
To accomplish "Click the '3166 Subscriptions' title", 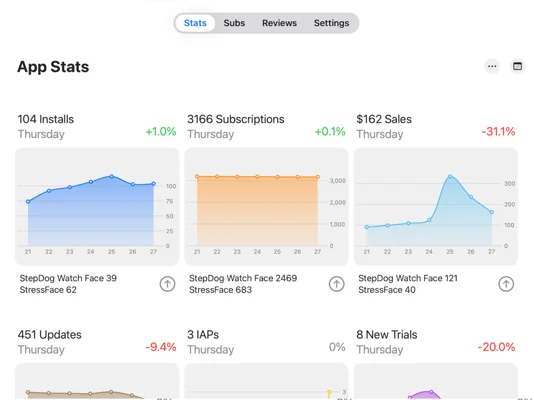I will click(x=236, y=119).
